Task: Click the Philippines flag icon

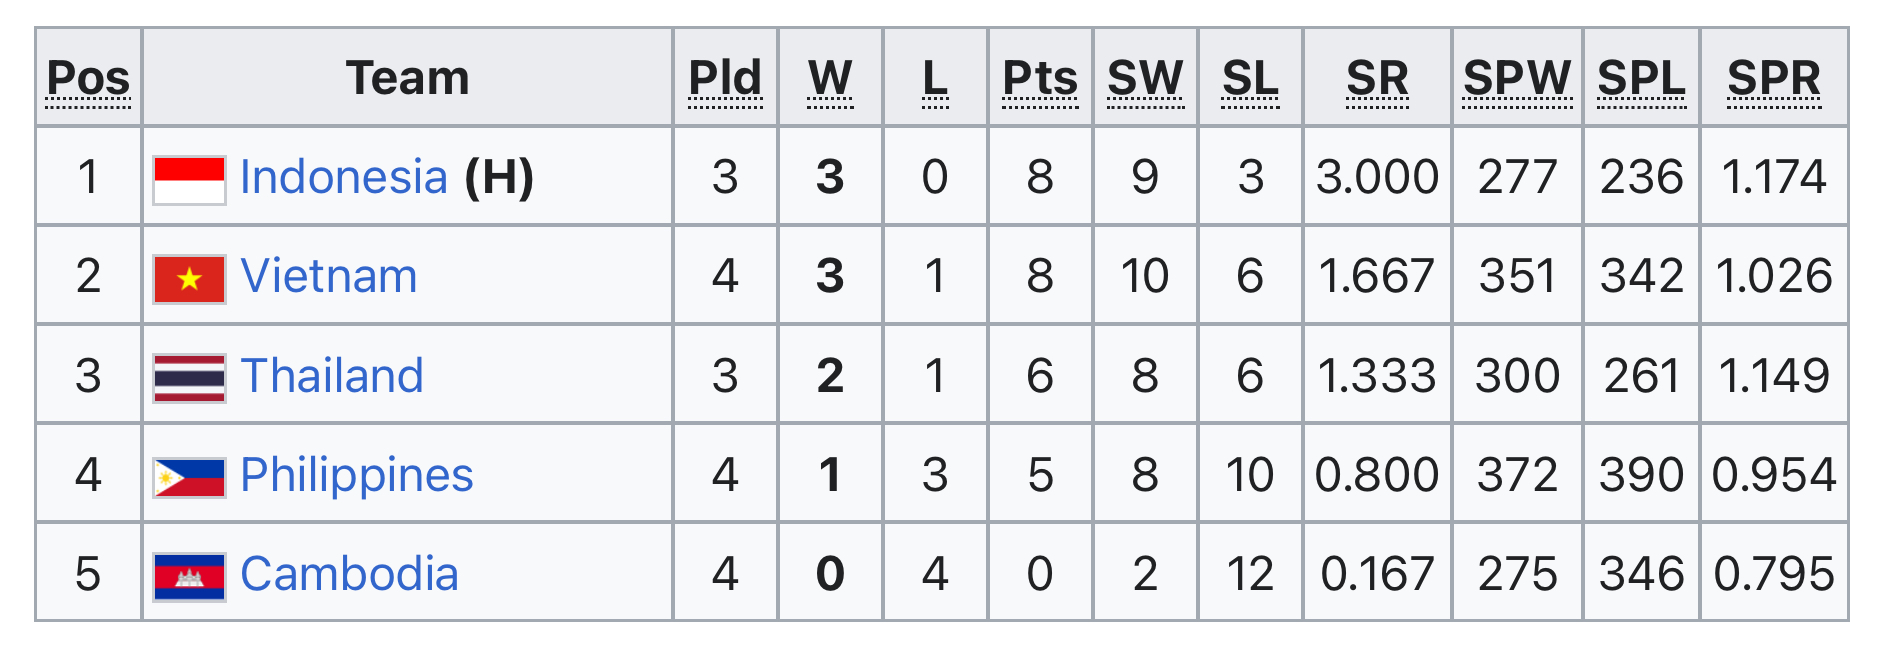Action: coord(189,477)
